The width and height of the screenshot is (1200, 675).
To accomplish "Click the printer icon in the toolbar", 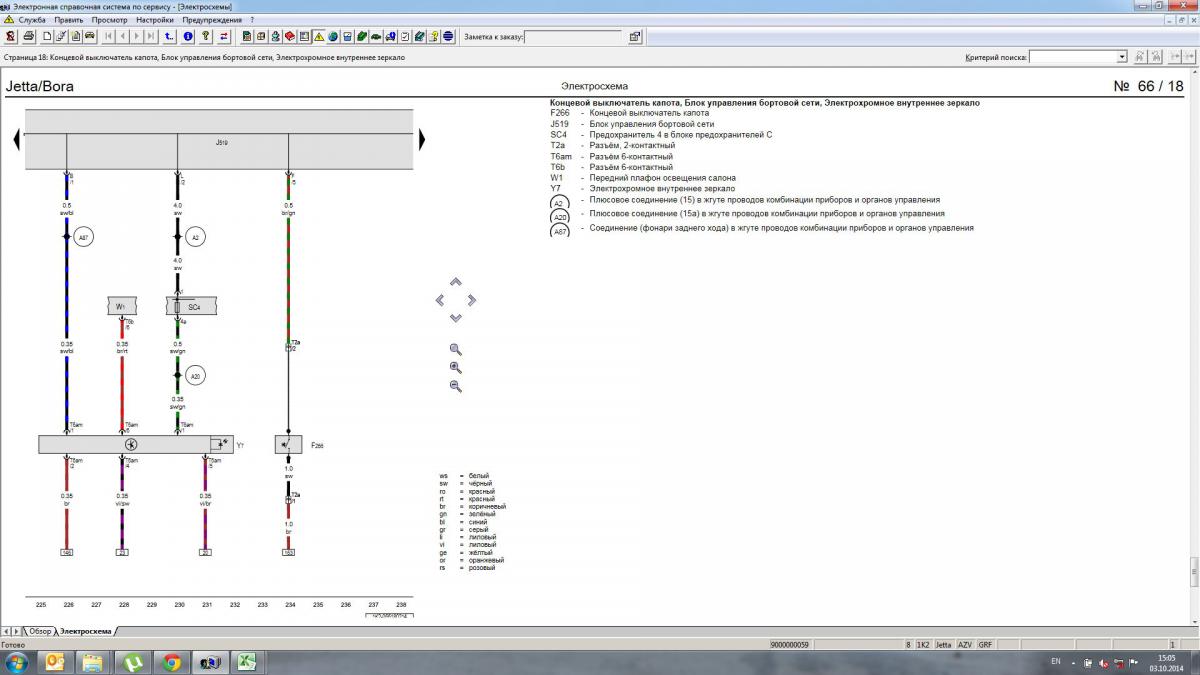I will pos(29,37).
